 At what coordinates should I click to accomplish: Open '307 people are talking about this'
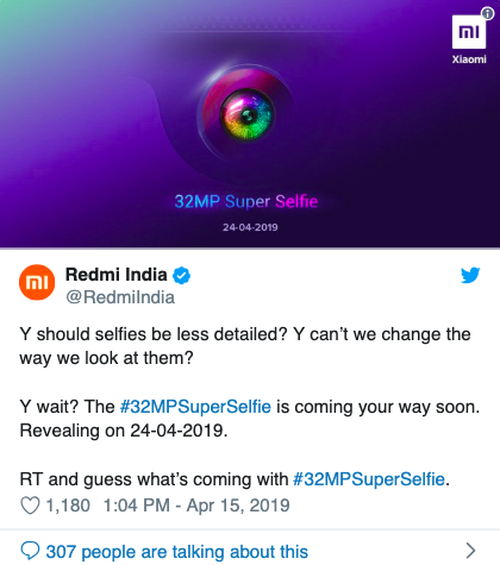[x=177, y=552]
